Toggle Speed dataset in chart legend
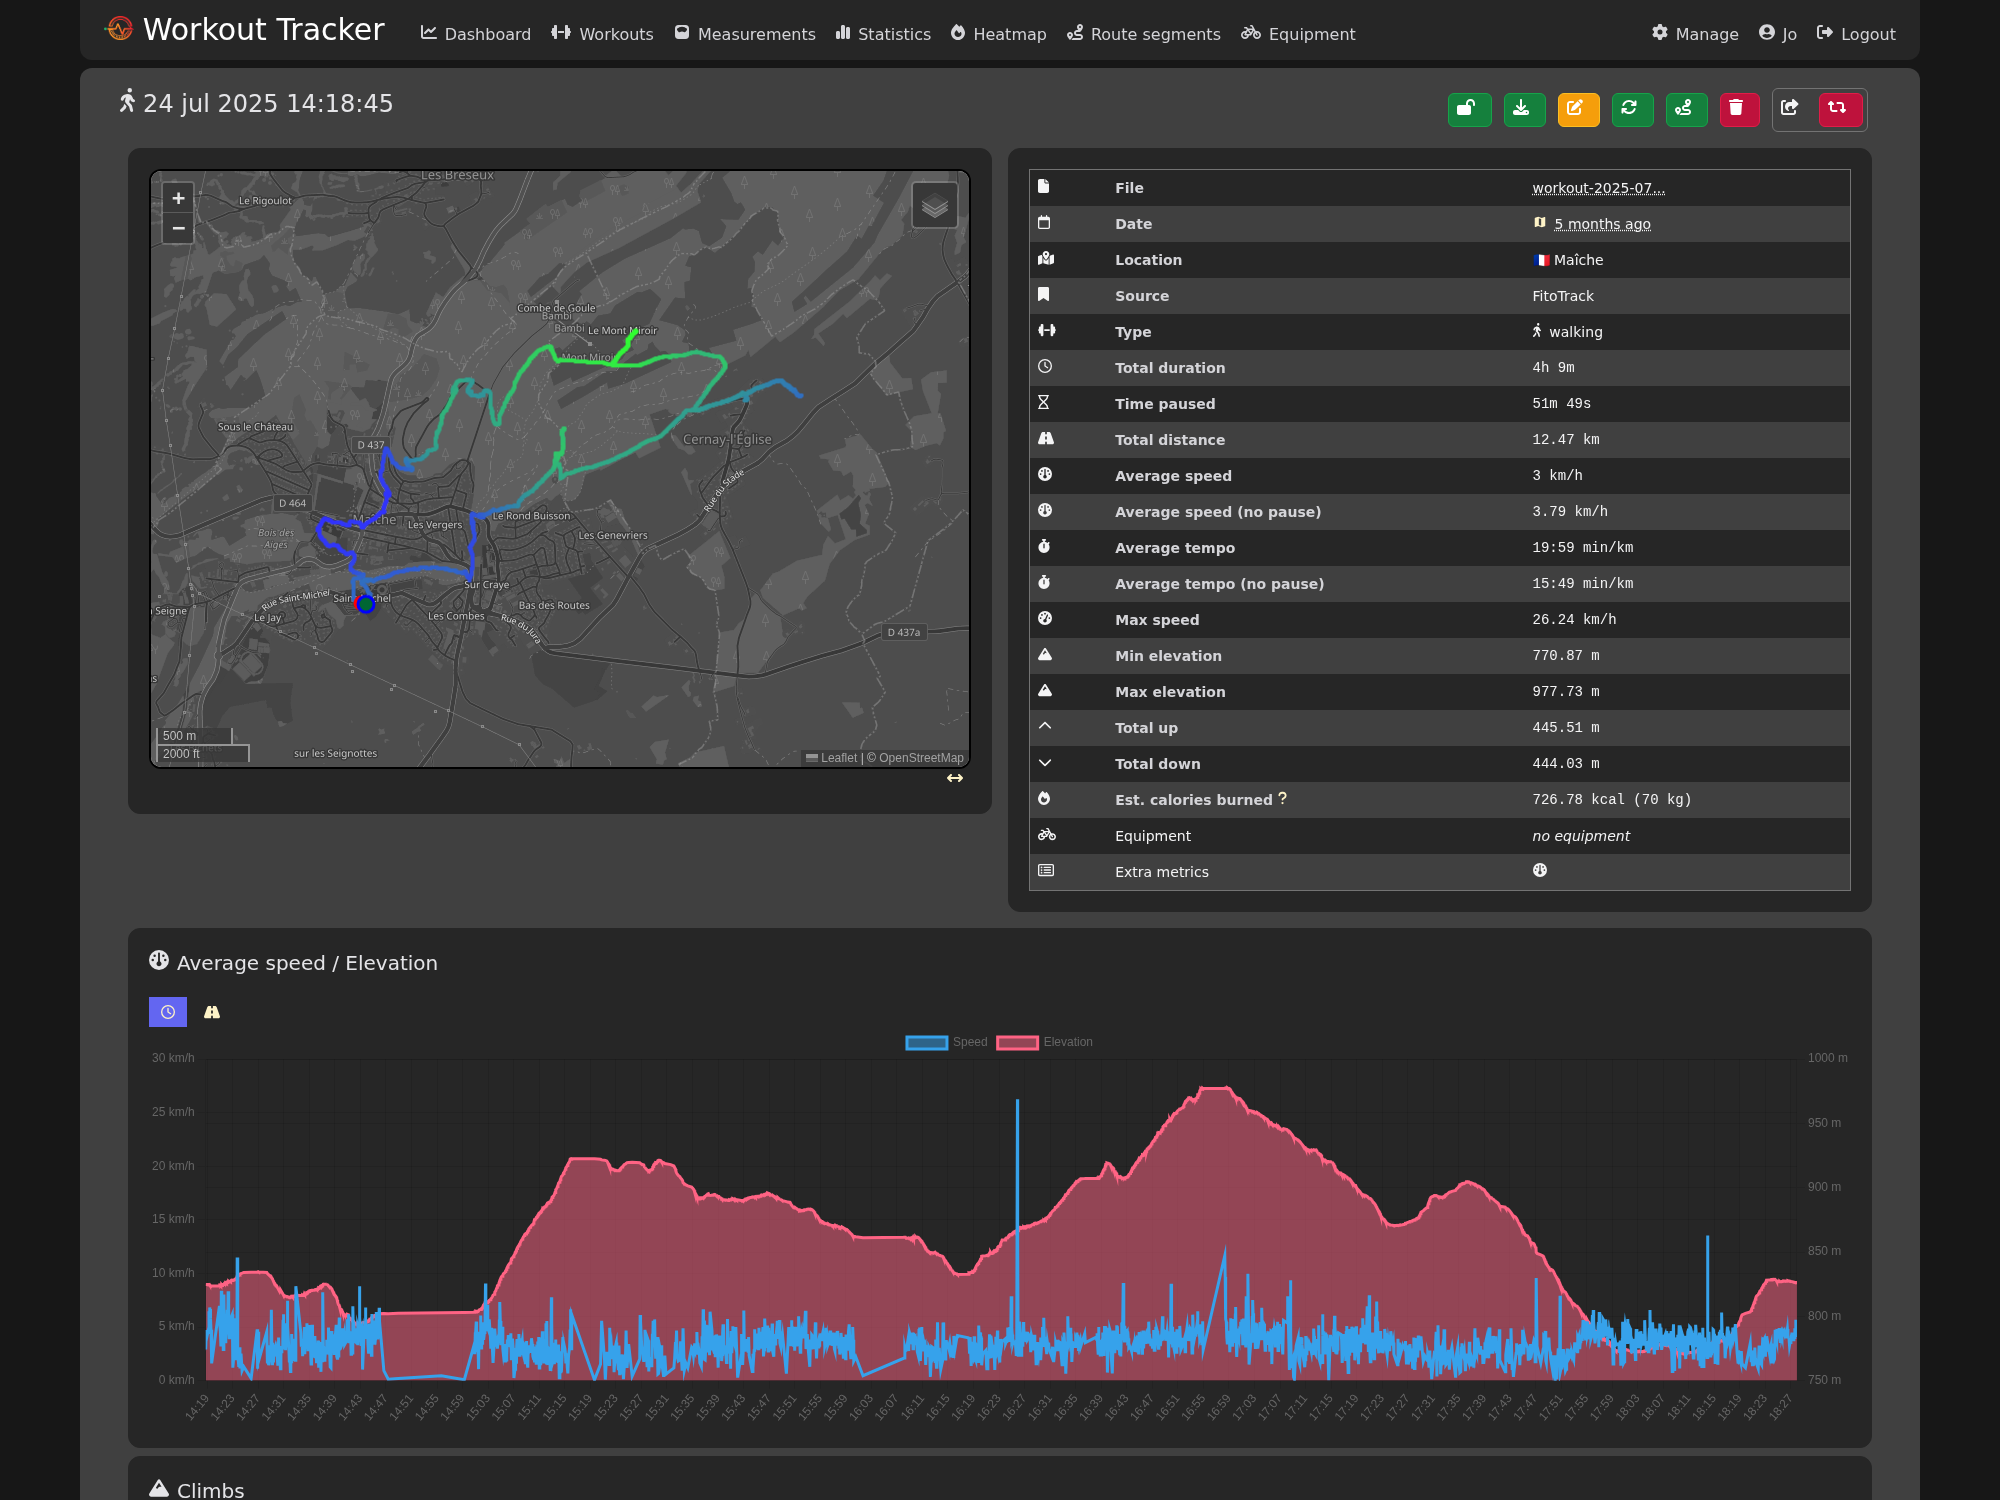The image size is (2000, 1500). coord(946,1042)
